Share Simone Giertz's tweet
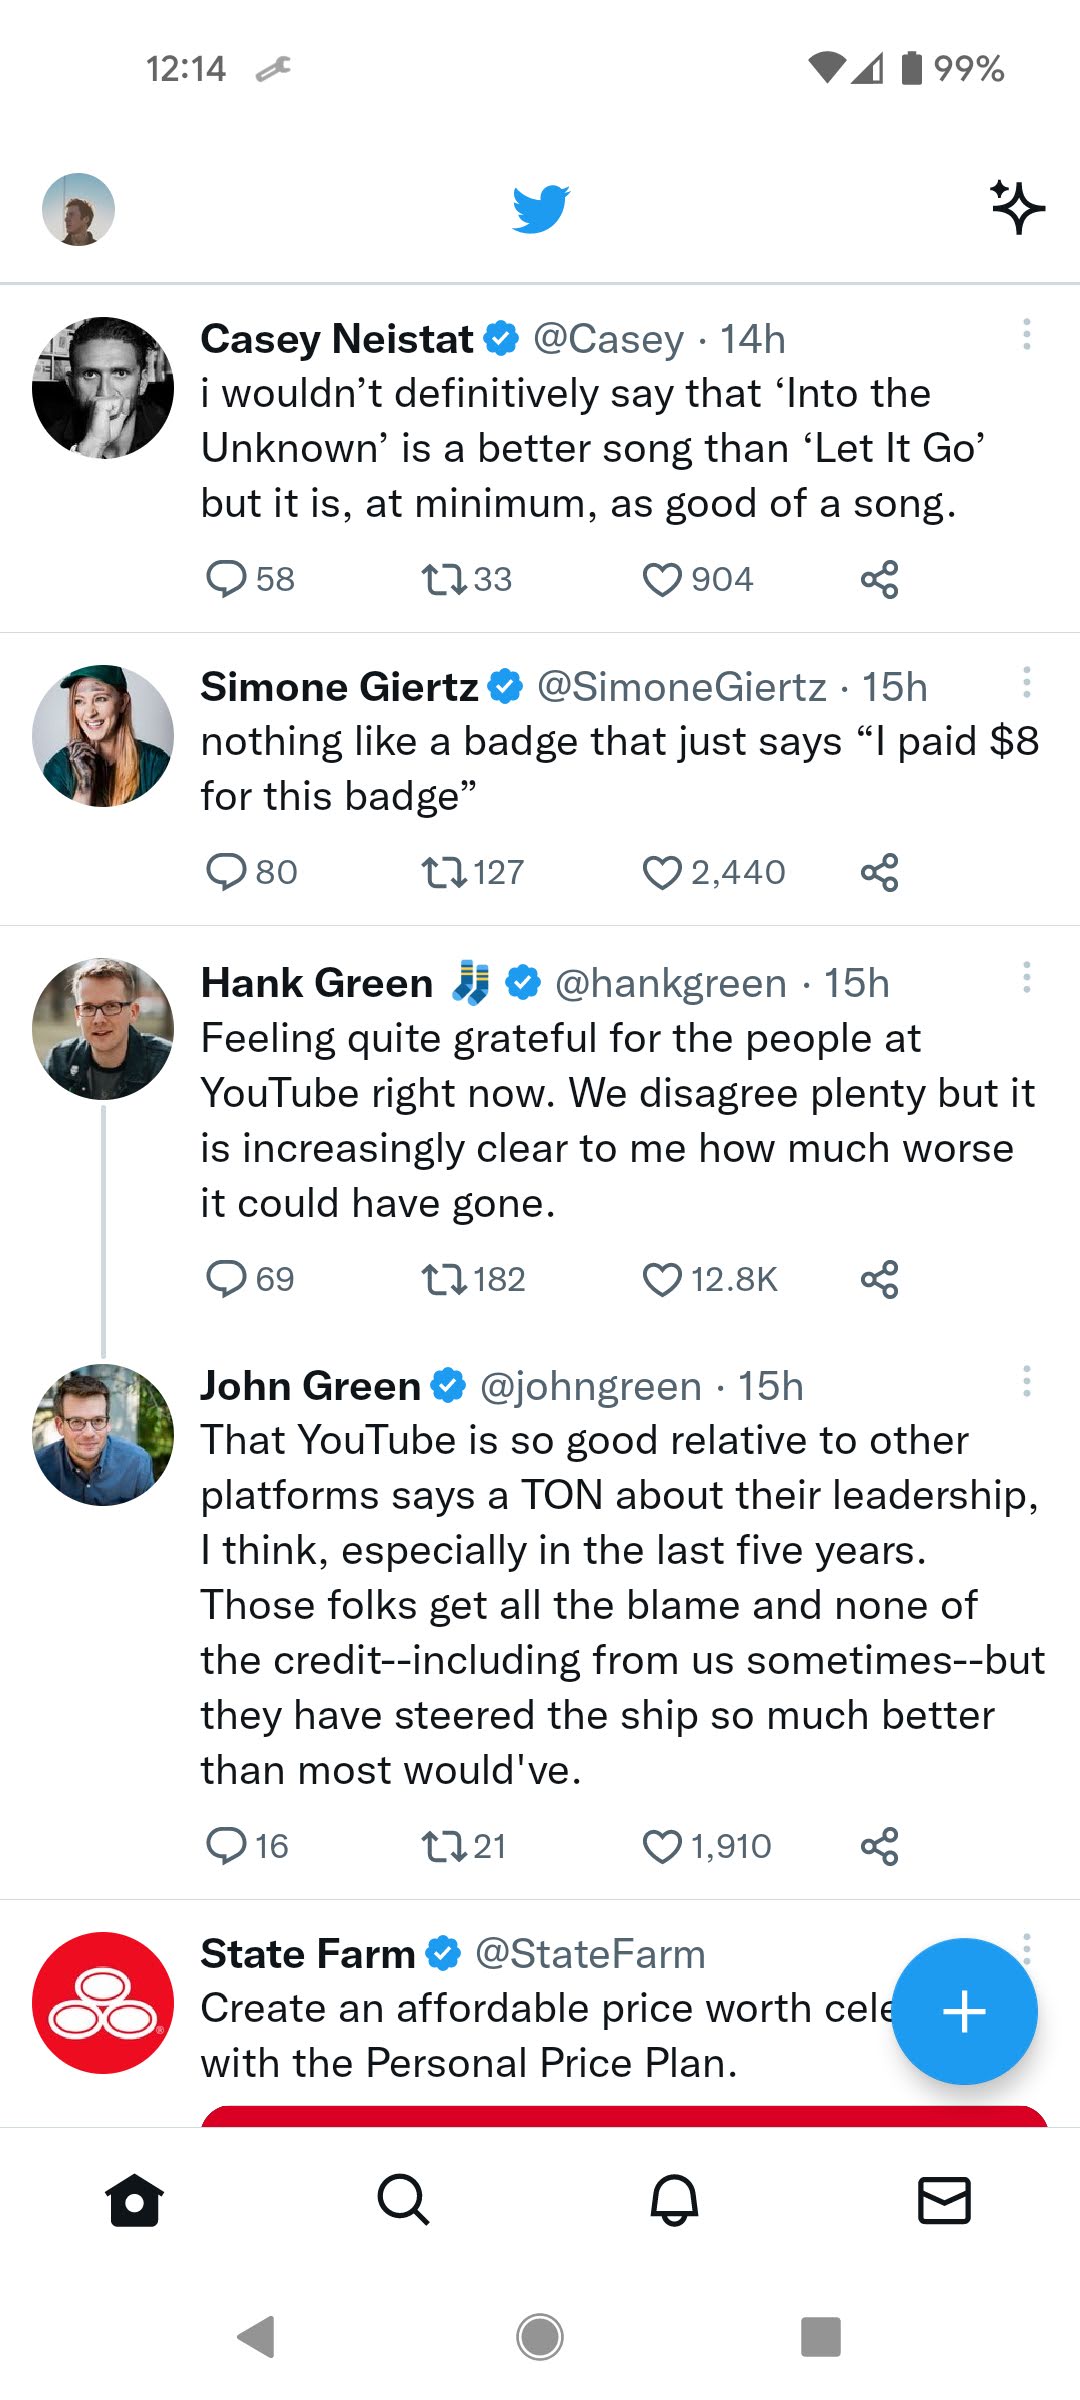 [x=879, y=872]
